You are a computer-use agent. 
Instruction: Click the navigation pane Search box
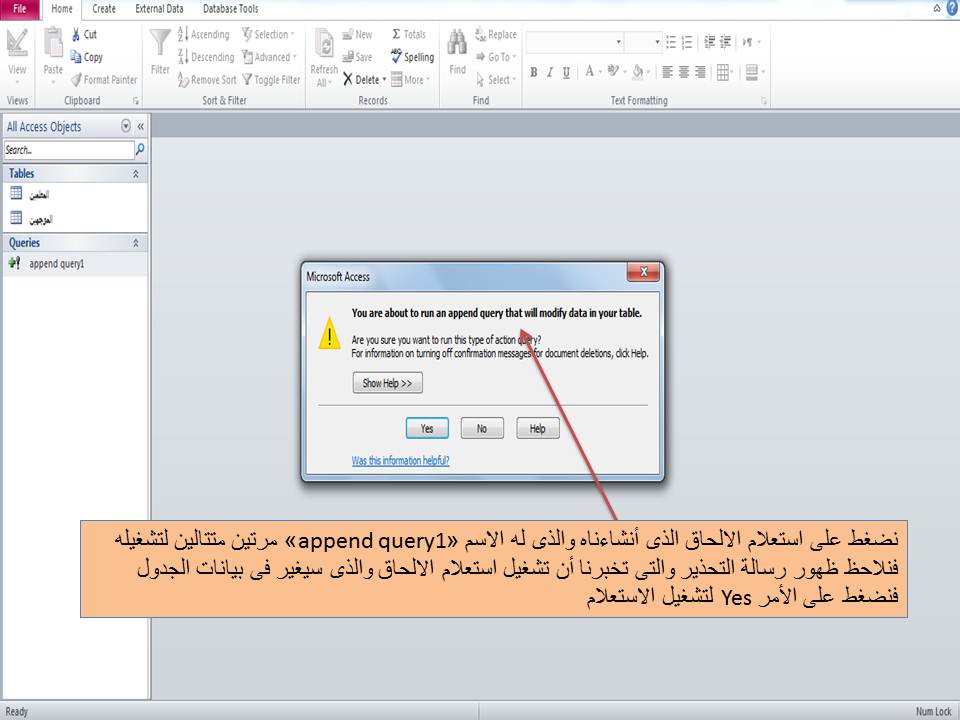[x=69, y=150]
